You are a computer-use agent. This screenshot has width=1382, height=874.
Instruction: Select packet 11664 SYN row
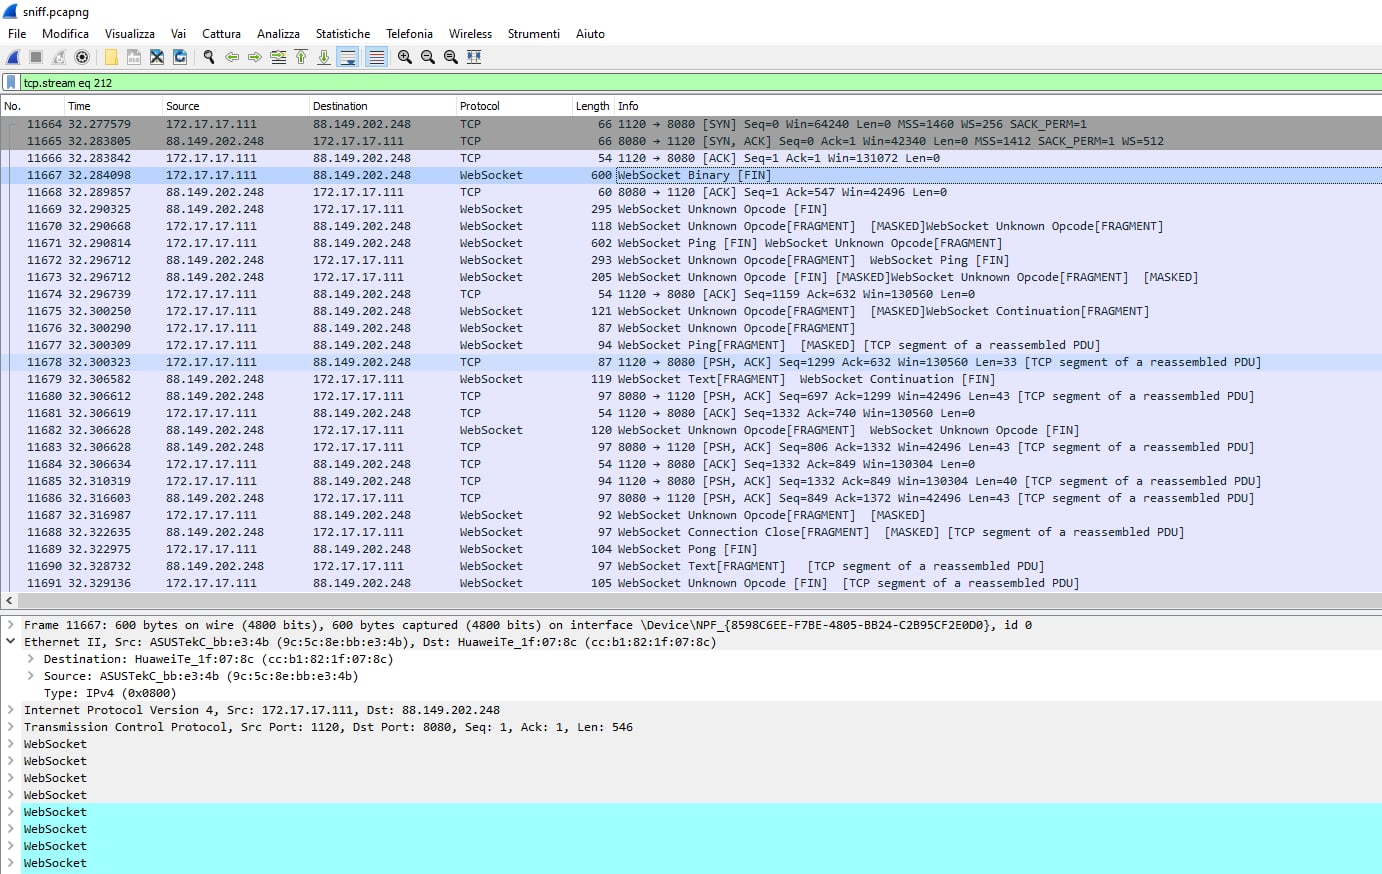click(x=691, y=124)
